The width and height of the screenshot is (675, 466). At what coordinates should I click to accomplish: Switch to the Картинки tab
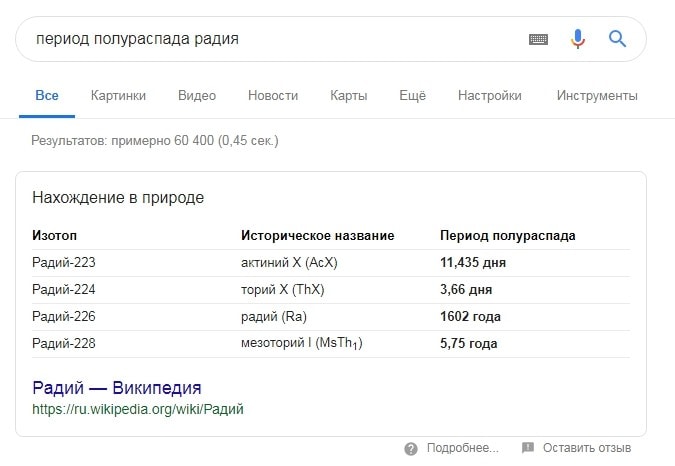[118, 96]
